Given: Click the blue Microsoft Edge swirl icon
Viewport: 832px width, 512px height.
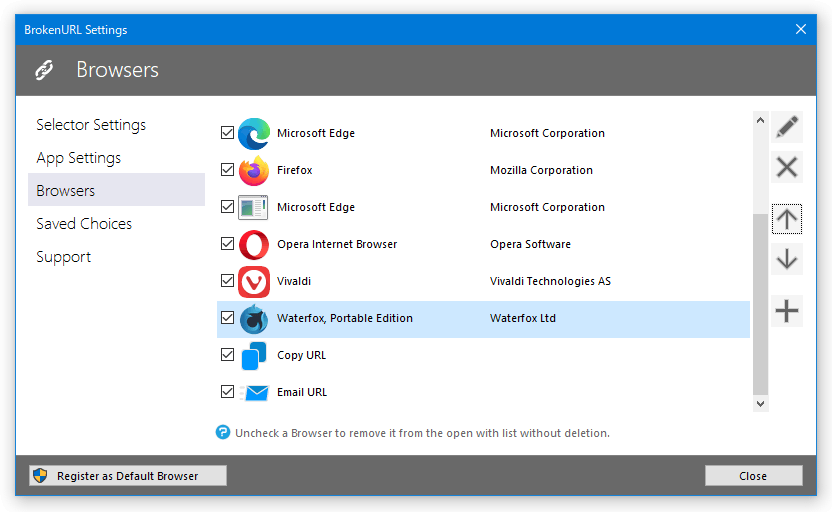Looking at the screenshot, I should coord(254,134).
